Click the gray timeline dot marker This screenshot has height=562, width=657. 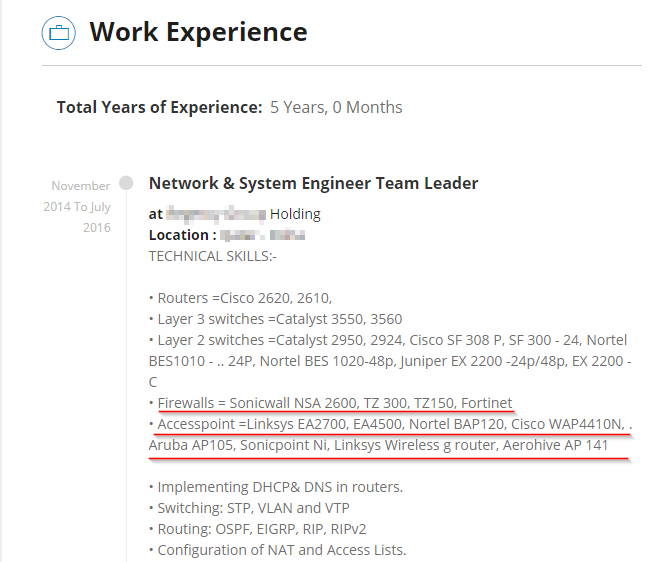126,183
